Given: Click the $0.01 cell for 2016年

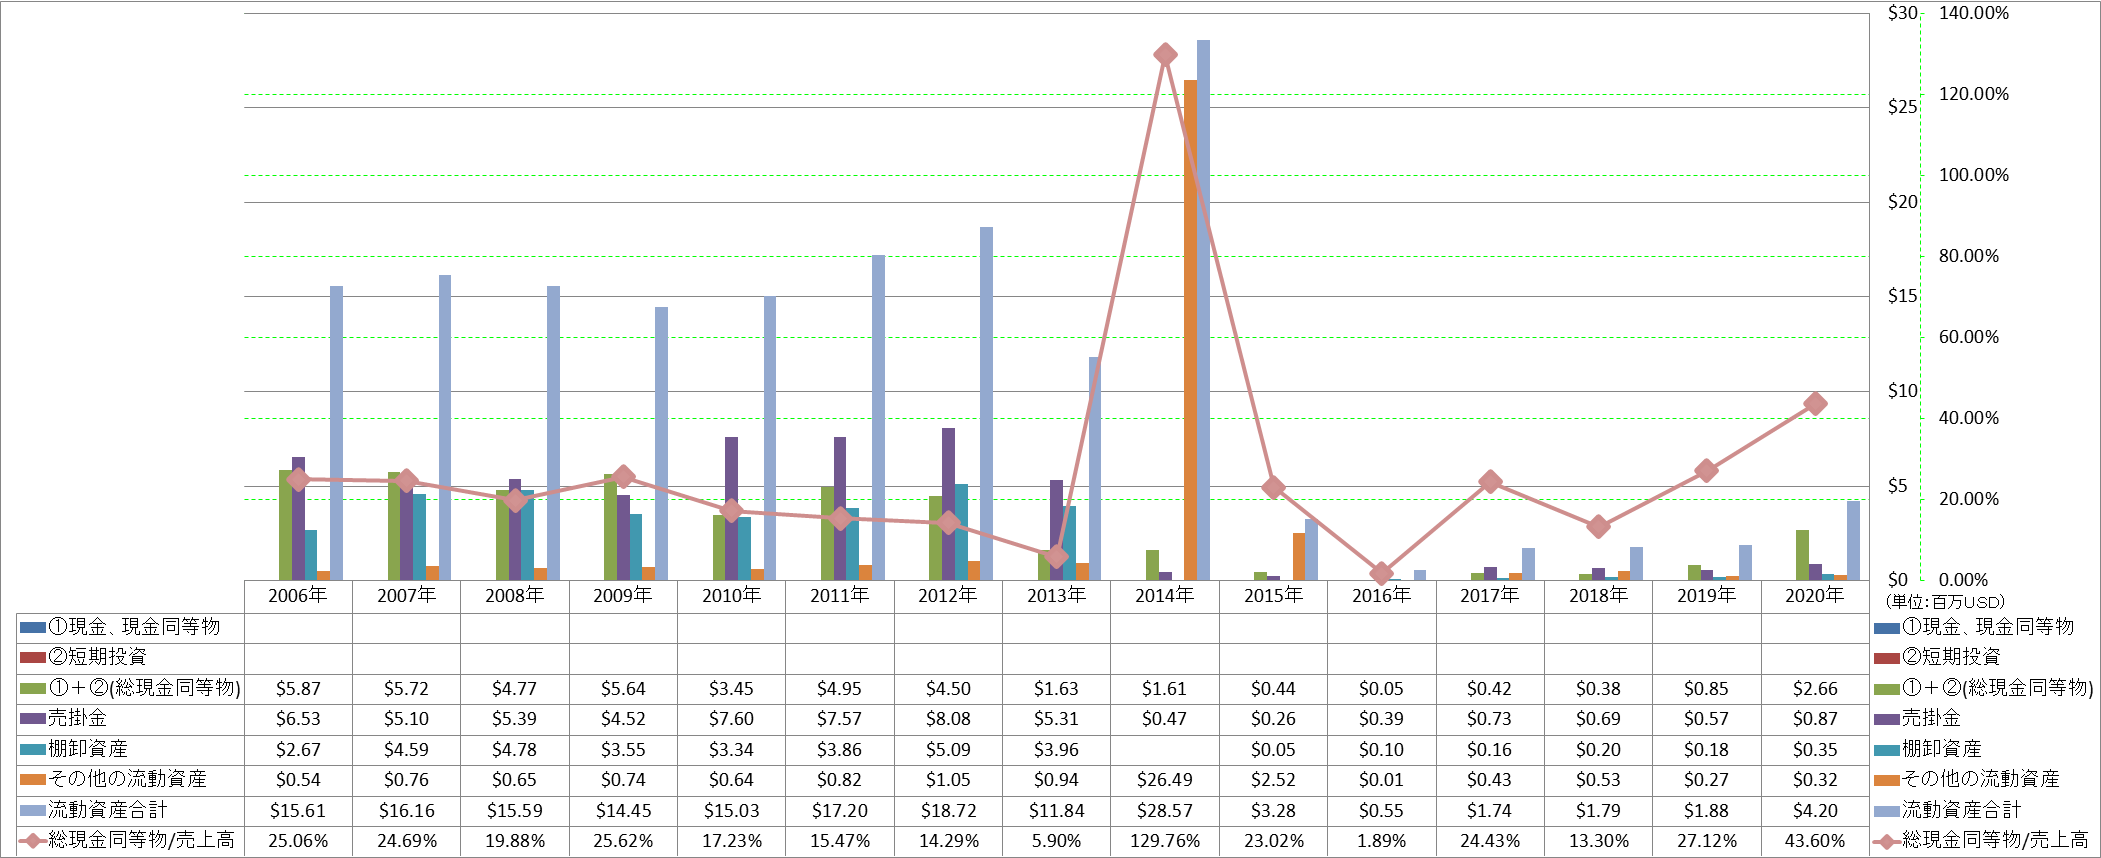Looking at the screenshot, I should [x=1381, y=780].
